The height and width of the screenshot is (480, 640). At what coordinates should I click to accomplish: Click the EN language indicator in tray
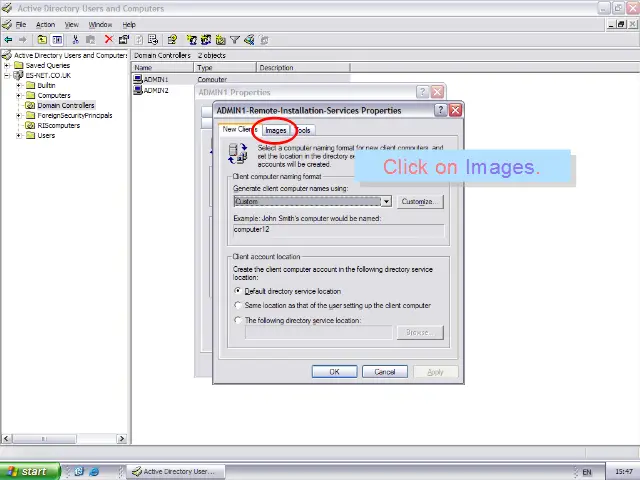click(587, 472)
